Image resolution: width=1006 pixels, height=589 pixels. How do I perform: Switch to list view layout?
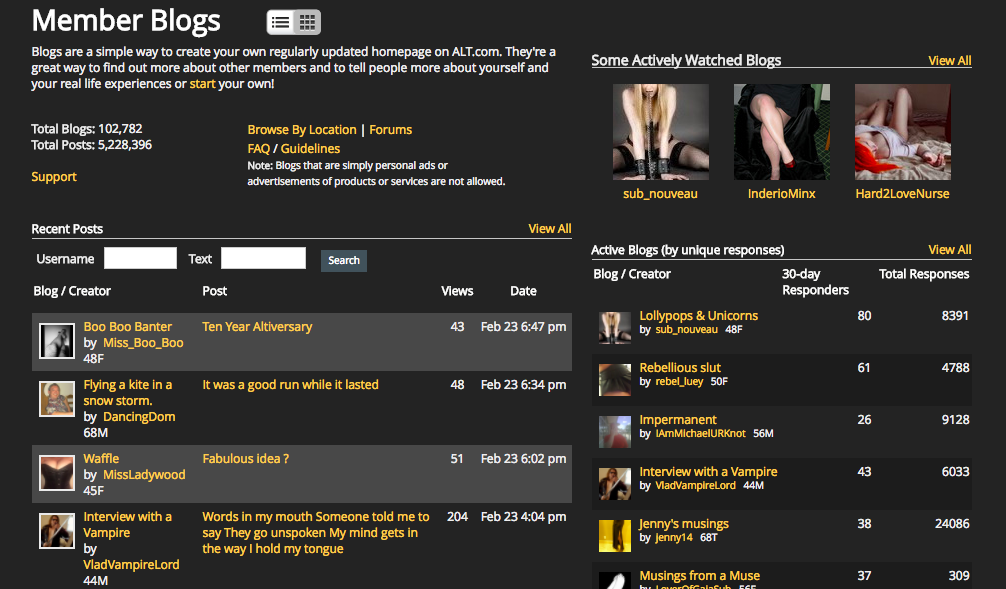pyautogui.click(x=280, y=22)
